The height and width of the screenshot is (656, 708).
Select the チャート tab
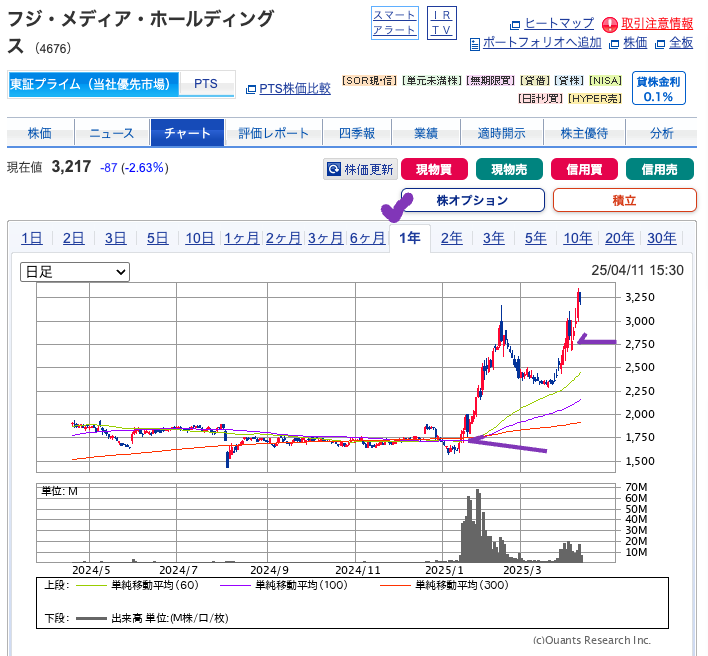coord(187,133)
